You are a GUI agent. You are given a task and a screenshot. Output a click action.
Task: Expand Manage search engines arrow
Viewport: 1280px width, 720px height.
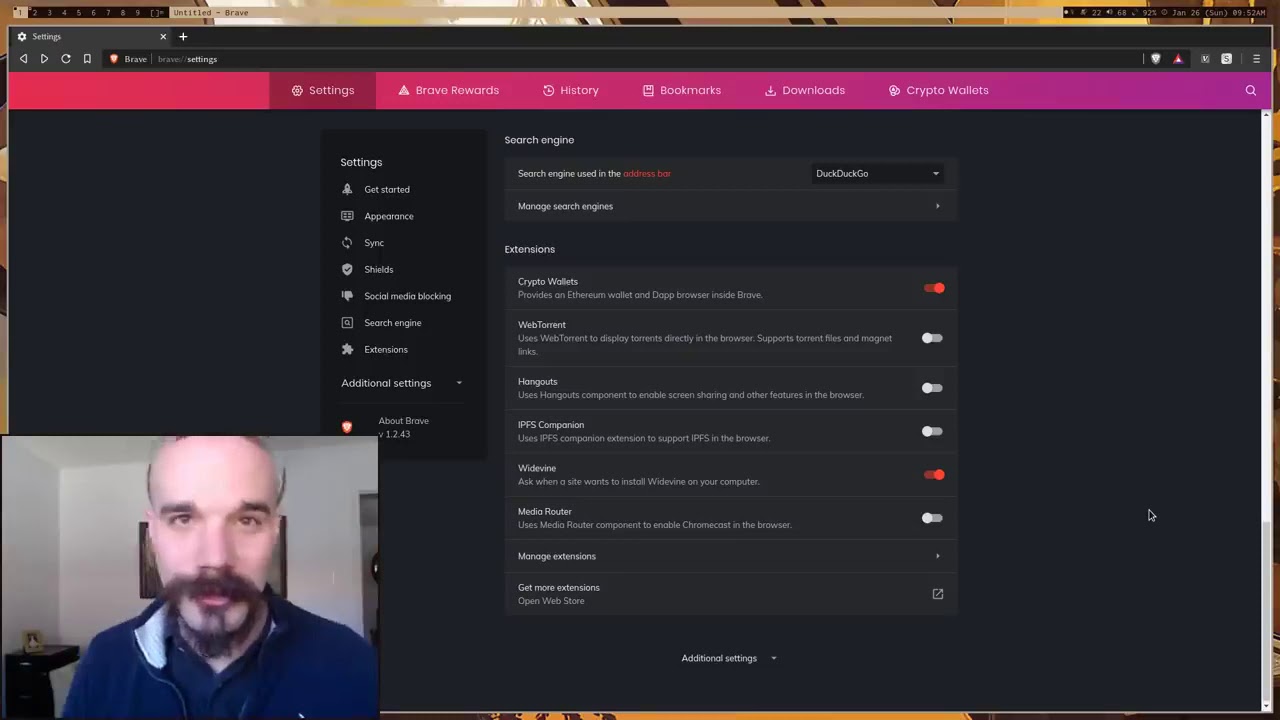[x=937, y=206]
